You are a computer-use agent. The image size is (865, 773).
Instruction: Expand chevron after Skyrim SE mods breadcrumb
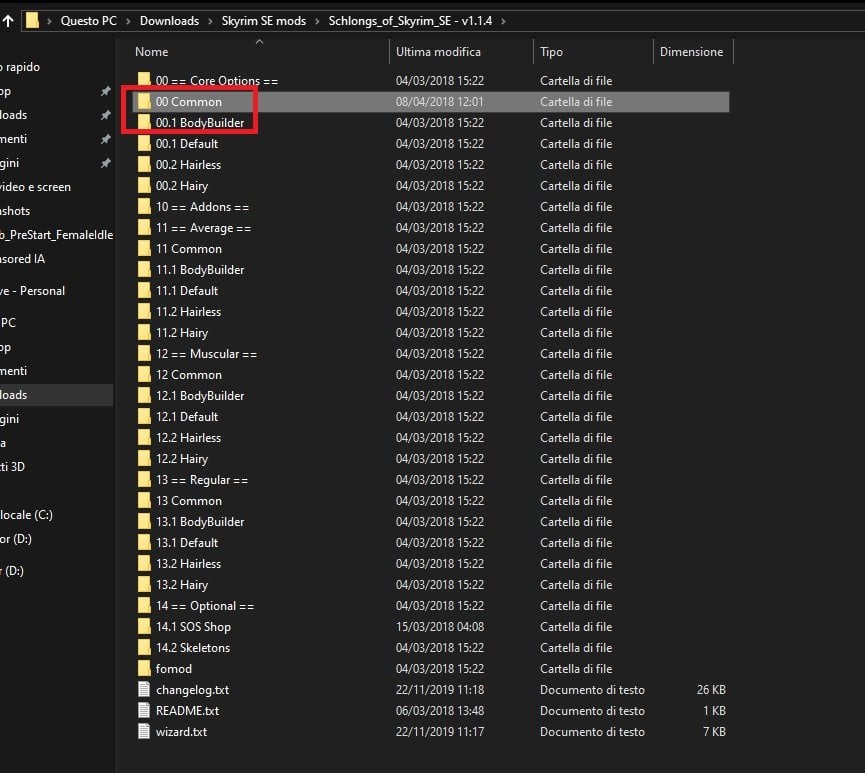point(317,21)
